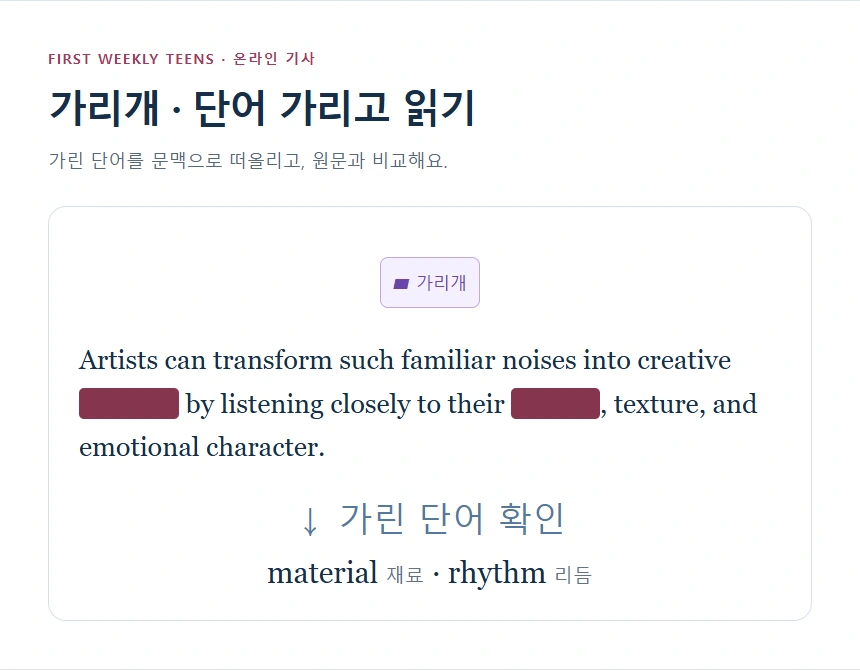860x671 pixels.
Task: Click the 가리개 toggle button
Action: (x=429, y=283)
